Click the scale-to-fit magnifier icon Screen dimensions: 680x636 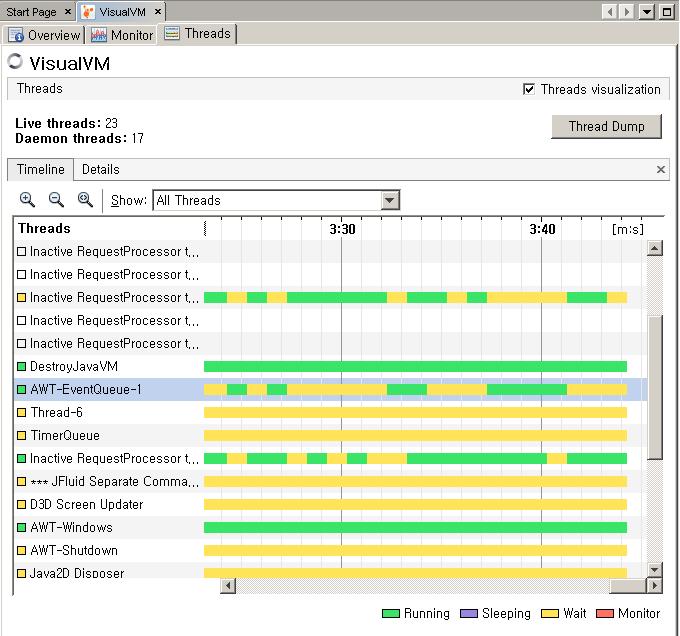coord(85,200)
